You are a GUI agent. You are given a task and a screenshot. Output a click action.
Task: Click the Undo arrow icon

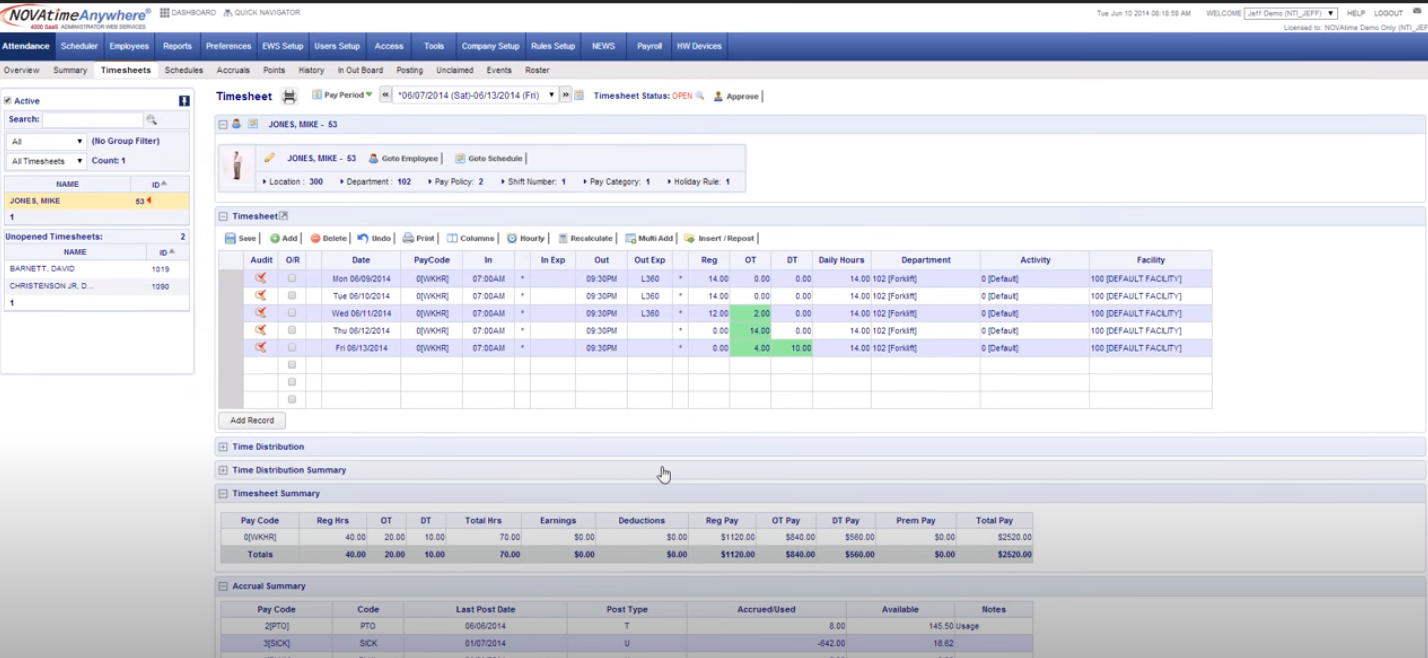click(363, 238)
